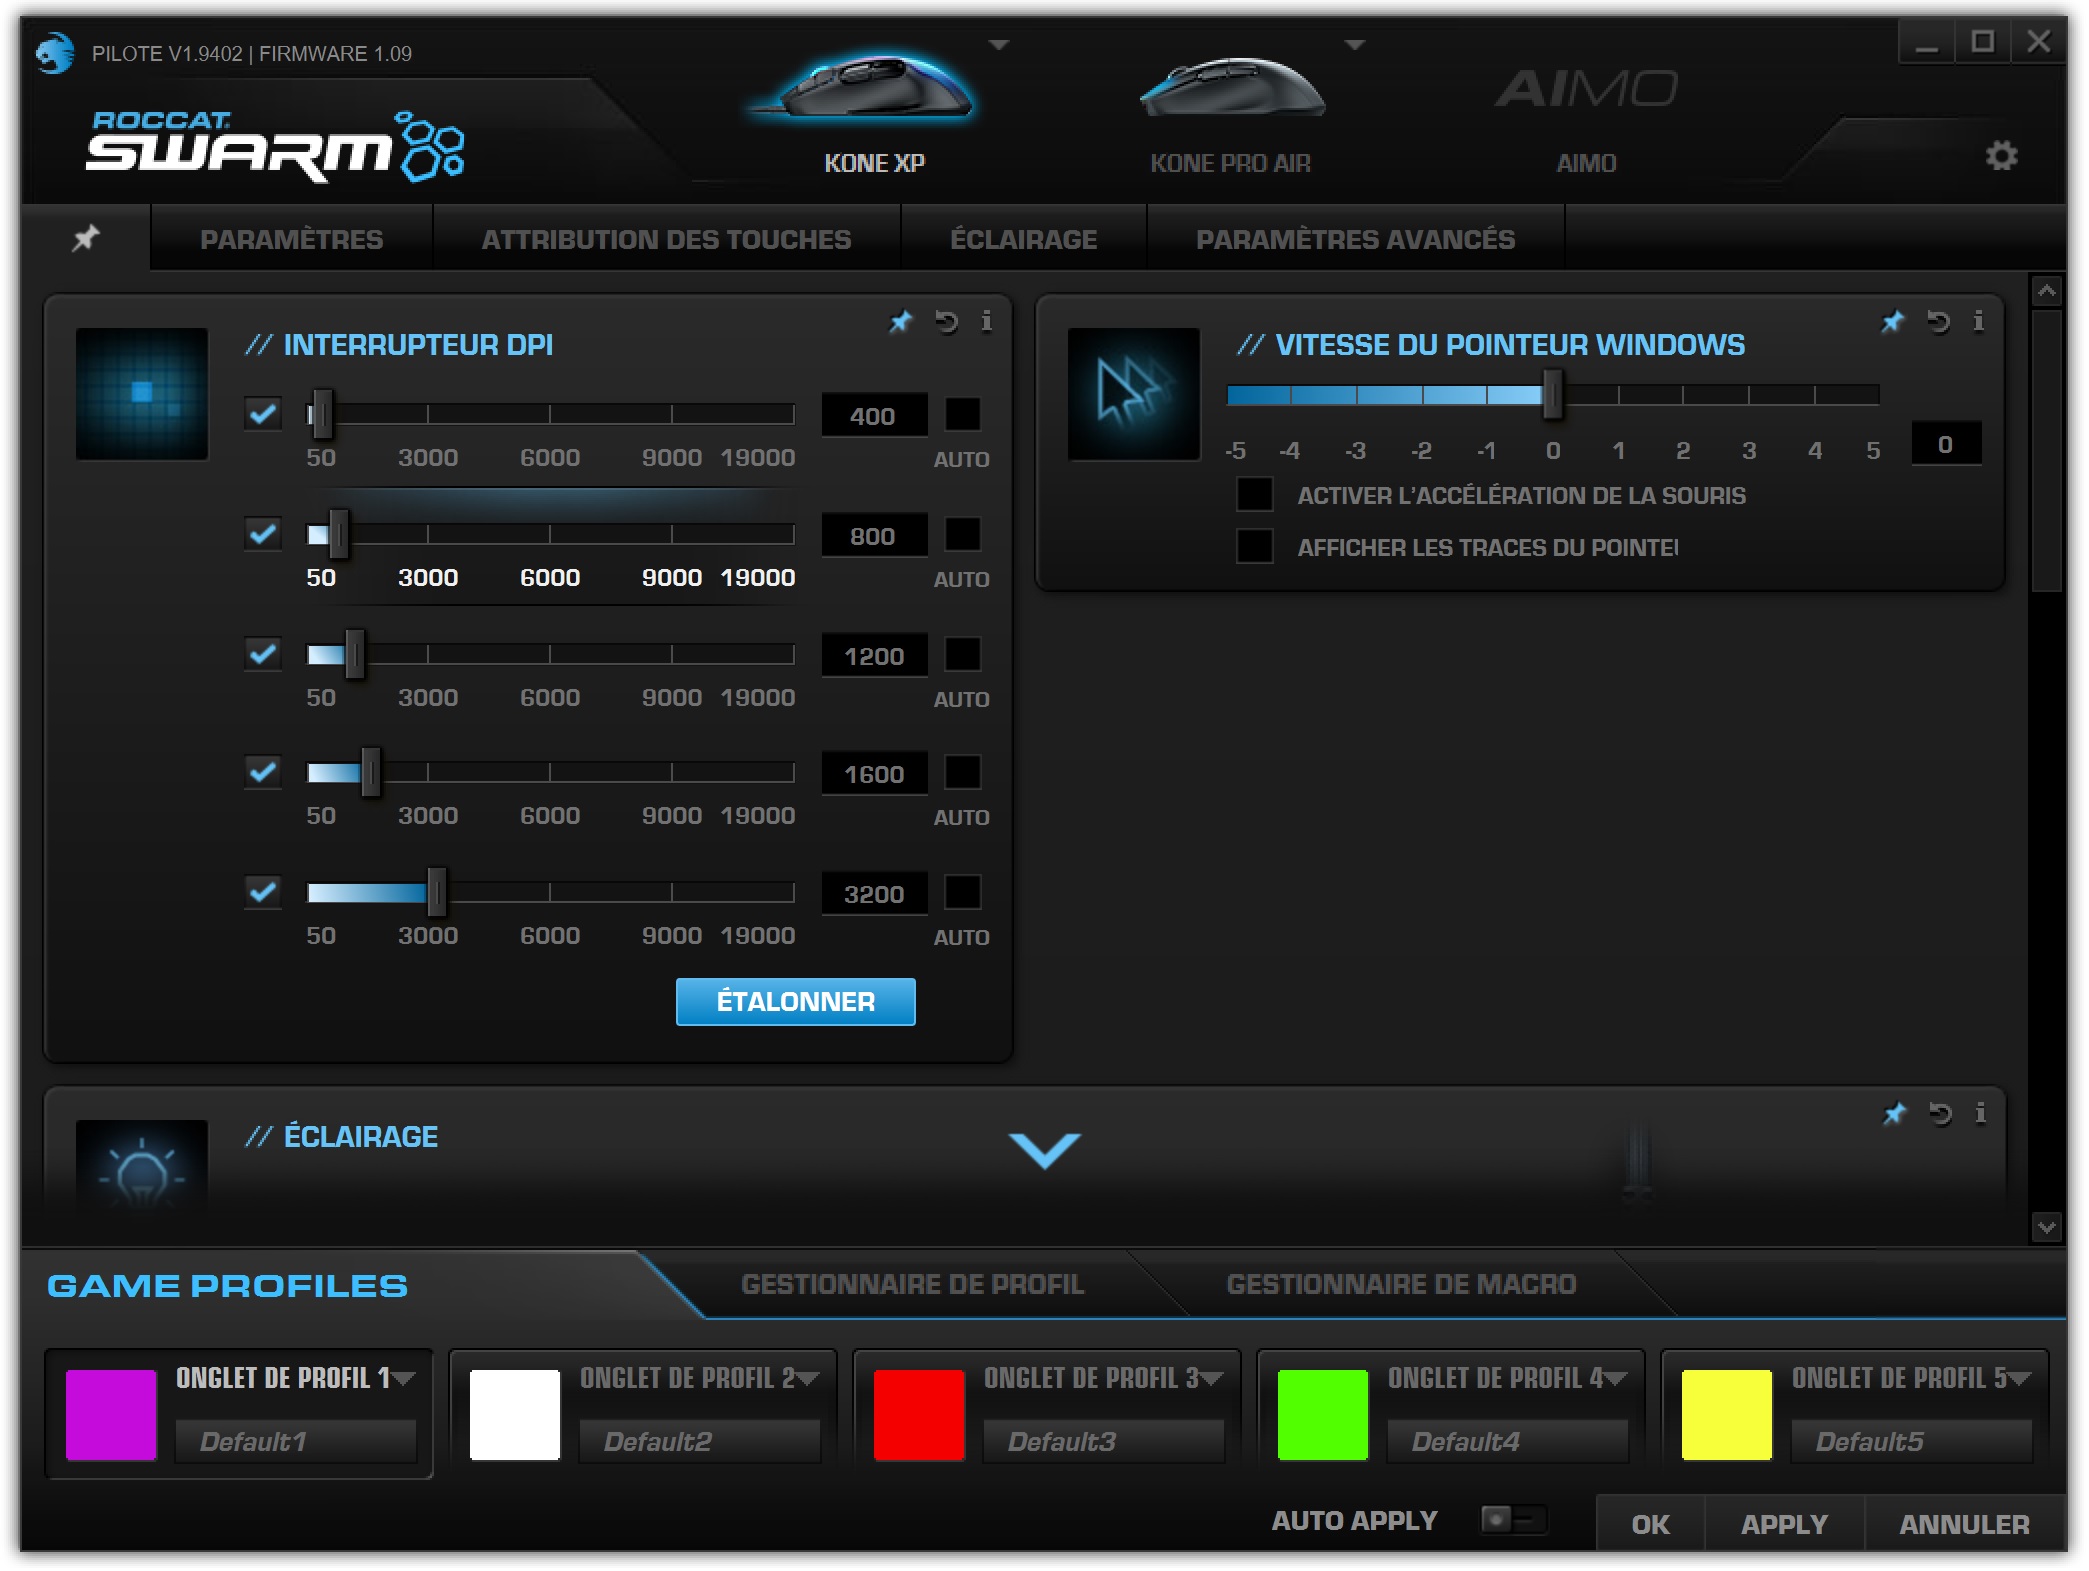Switch to Attribution des touches tab
The width and height of the screenshot is (2089, 1571).
tap(666, 239)
